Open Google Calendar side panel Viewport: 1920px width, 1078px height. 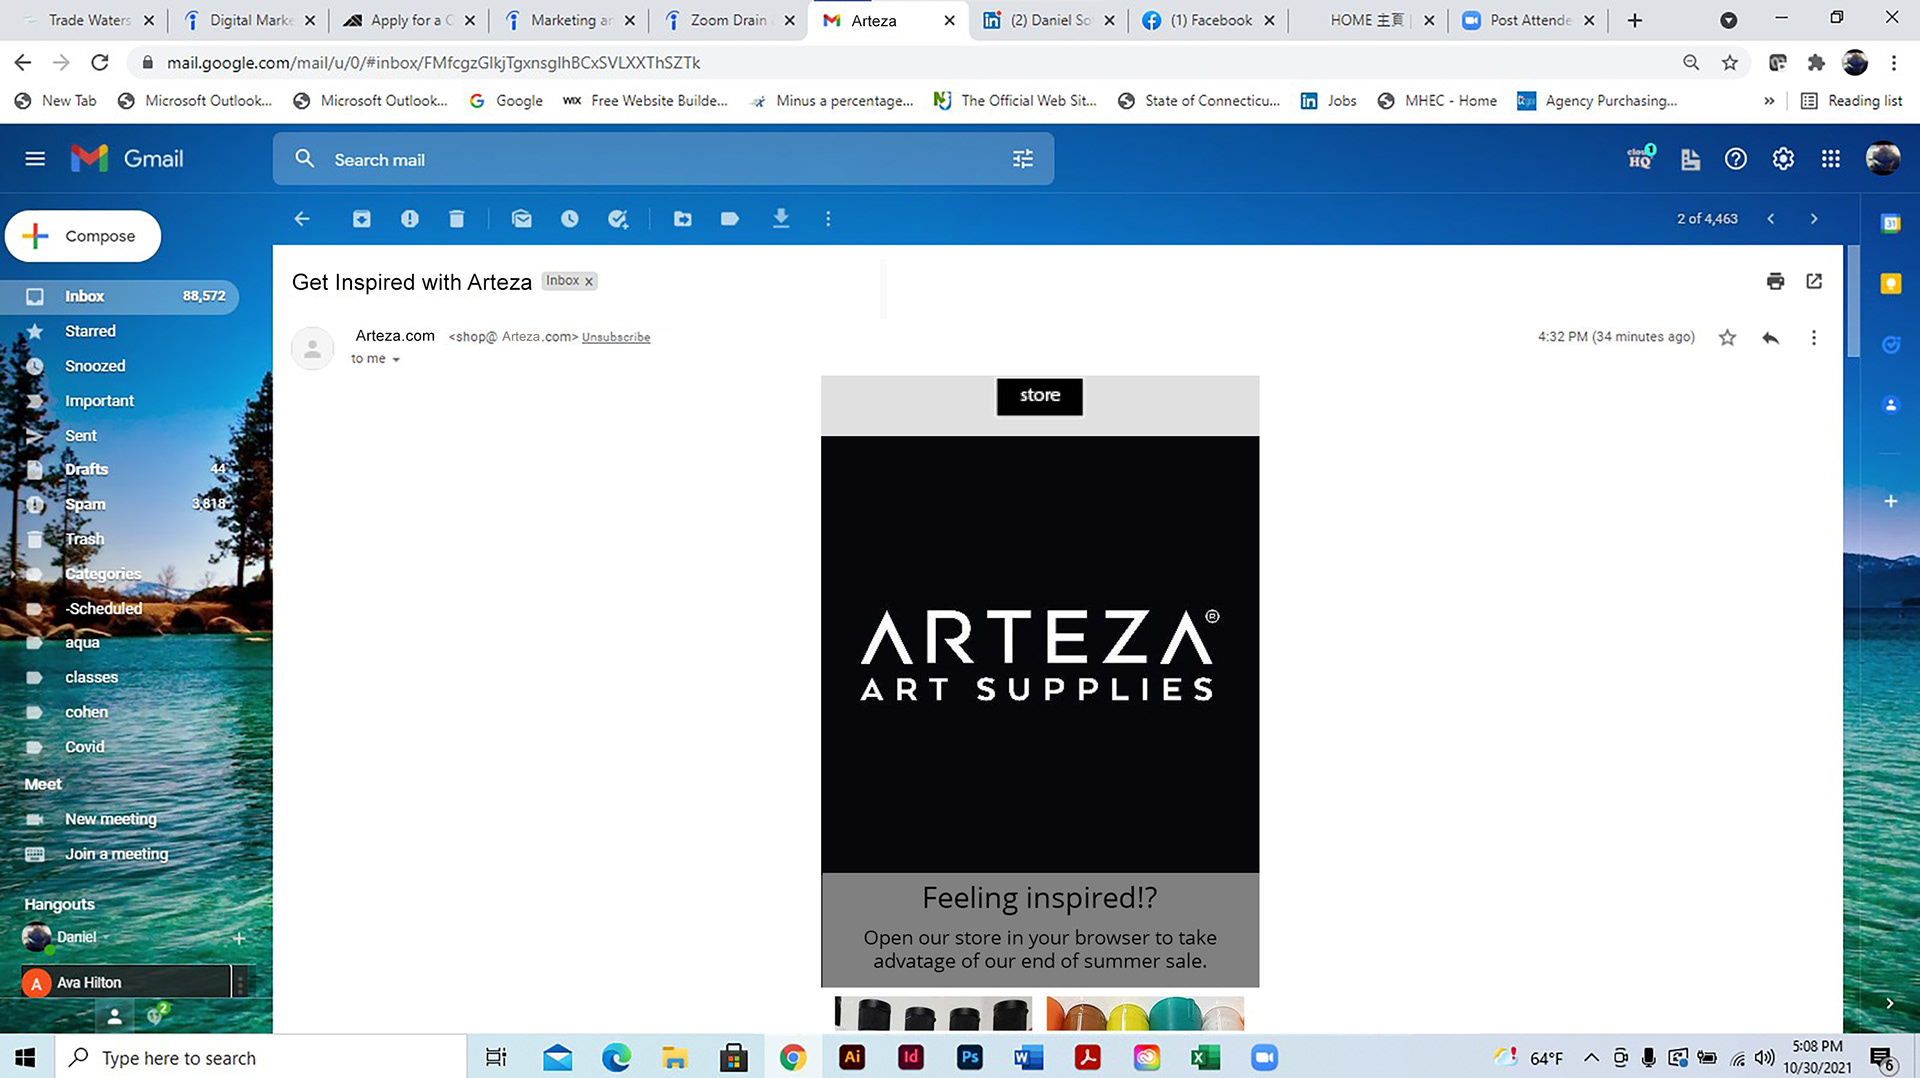(x=1891, y=224)
